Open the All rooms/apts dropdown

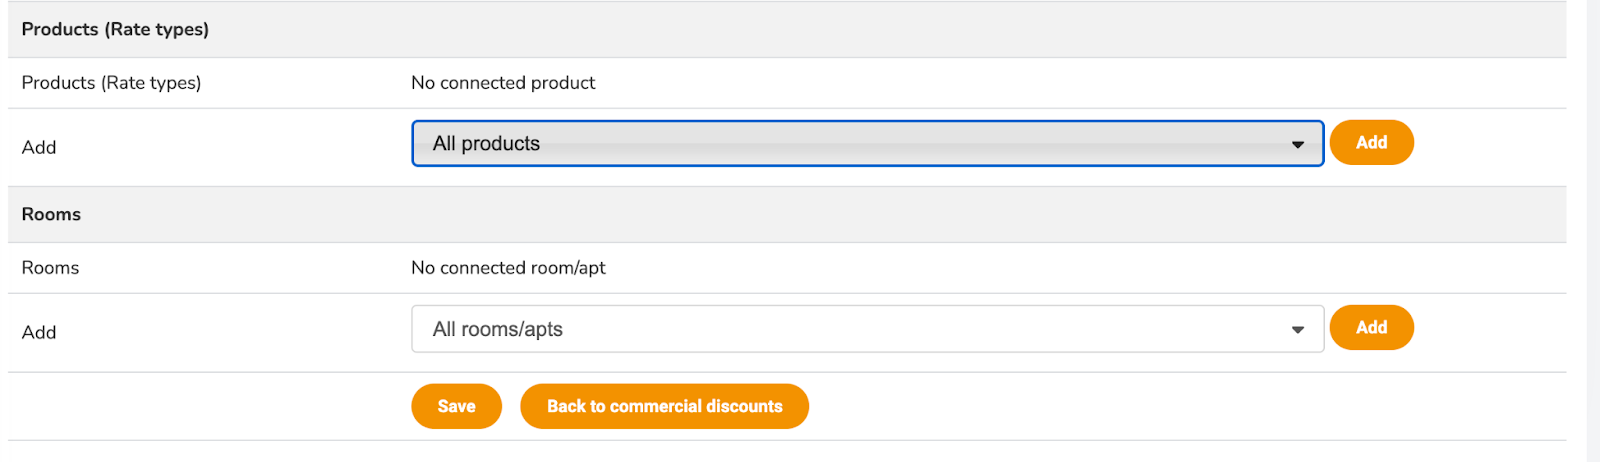(x=867, y=329)
